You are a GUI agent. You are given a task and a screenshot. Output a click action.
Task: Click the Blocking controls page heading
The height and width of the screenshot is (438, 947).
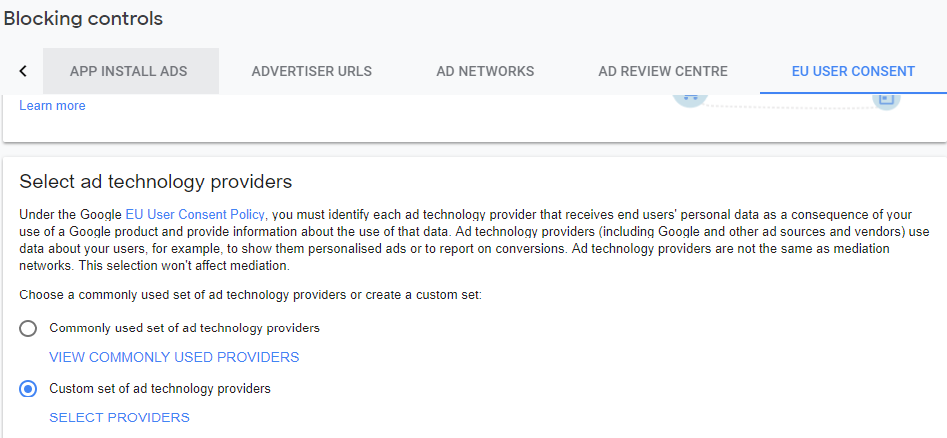click(x=83, y=19)
